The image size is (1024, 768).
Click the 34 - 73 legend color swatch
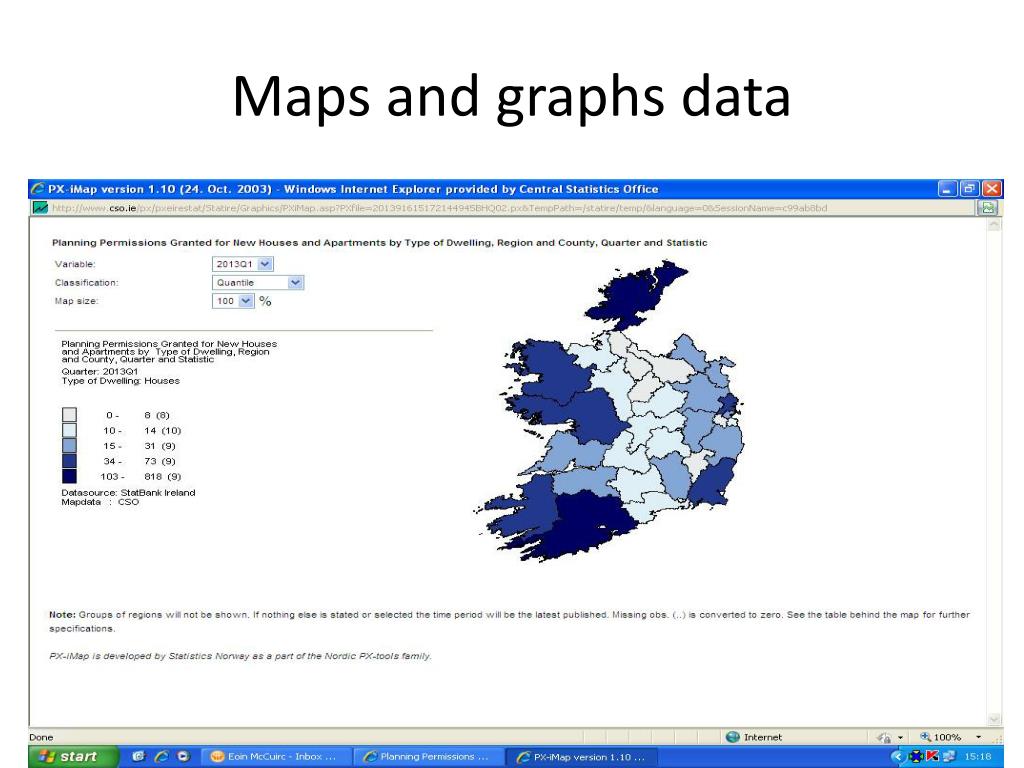pyautogui.click(x=69, y=461)
